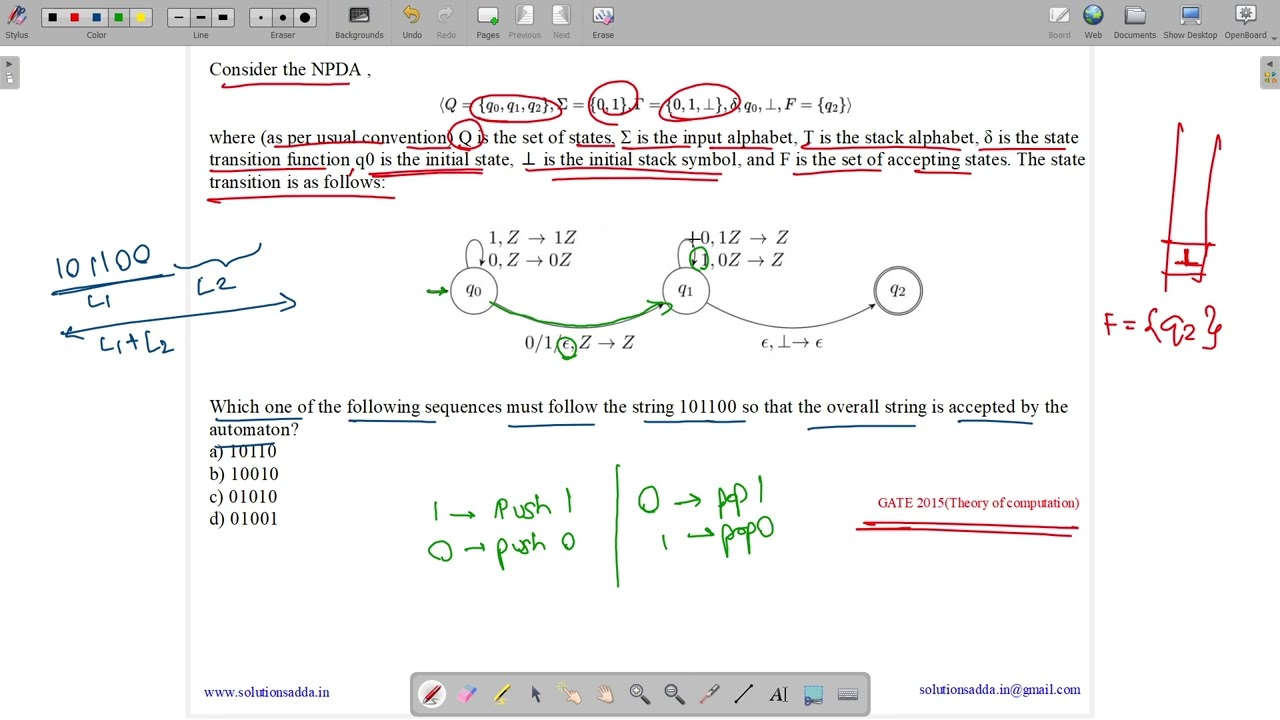The height and width of the screenshot is (720, 1280).
Task: Switch to Board mode
Action: 1059,22
